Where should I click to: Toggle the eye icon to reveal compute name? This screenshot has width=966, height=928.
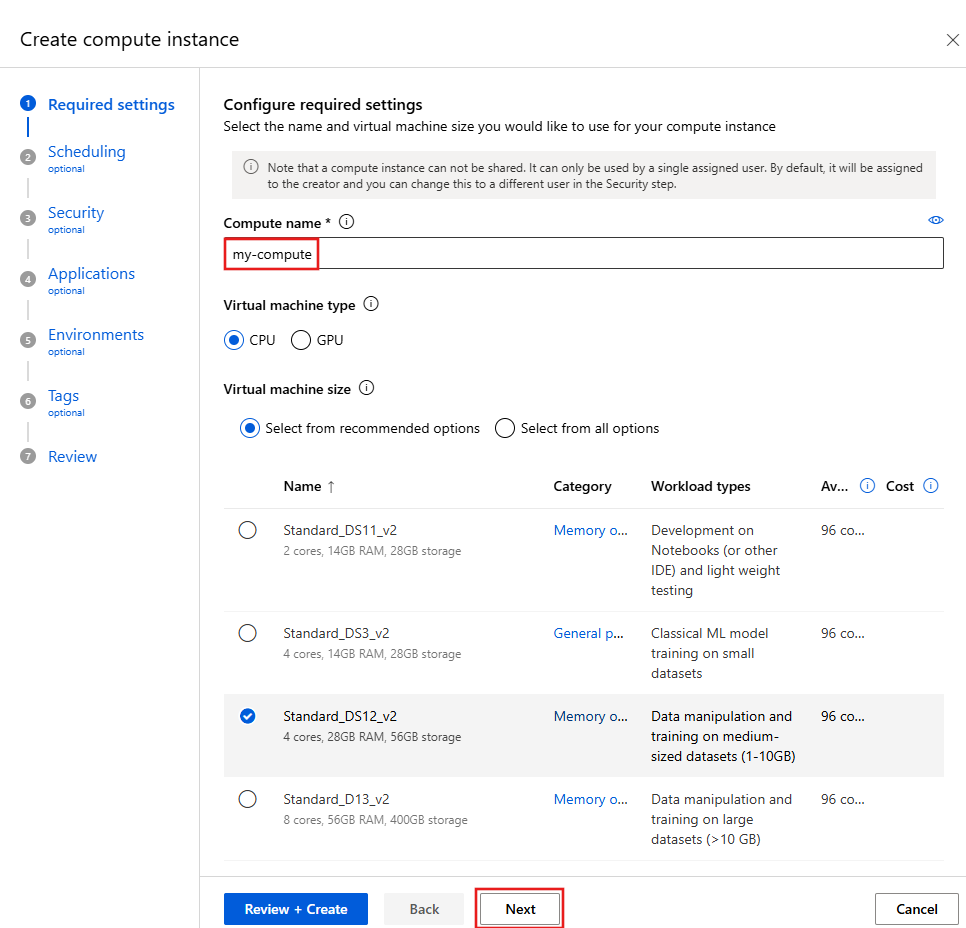(936, 219)
